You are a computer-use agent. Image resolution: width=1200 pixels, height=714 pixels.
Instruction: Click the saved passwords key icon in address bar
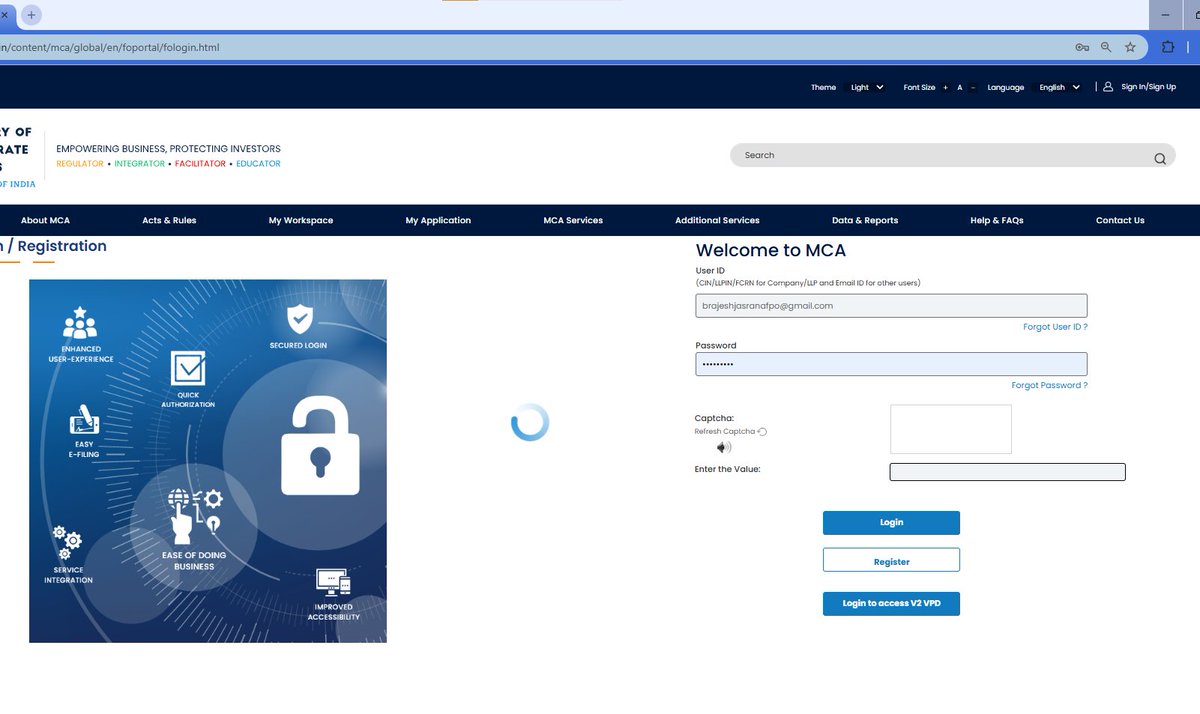pos(1082,47)
